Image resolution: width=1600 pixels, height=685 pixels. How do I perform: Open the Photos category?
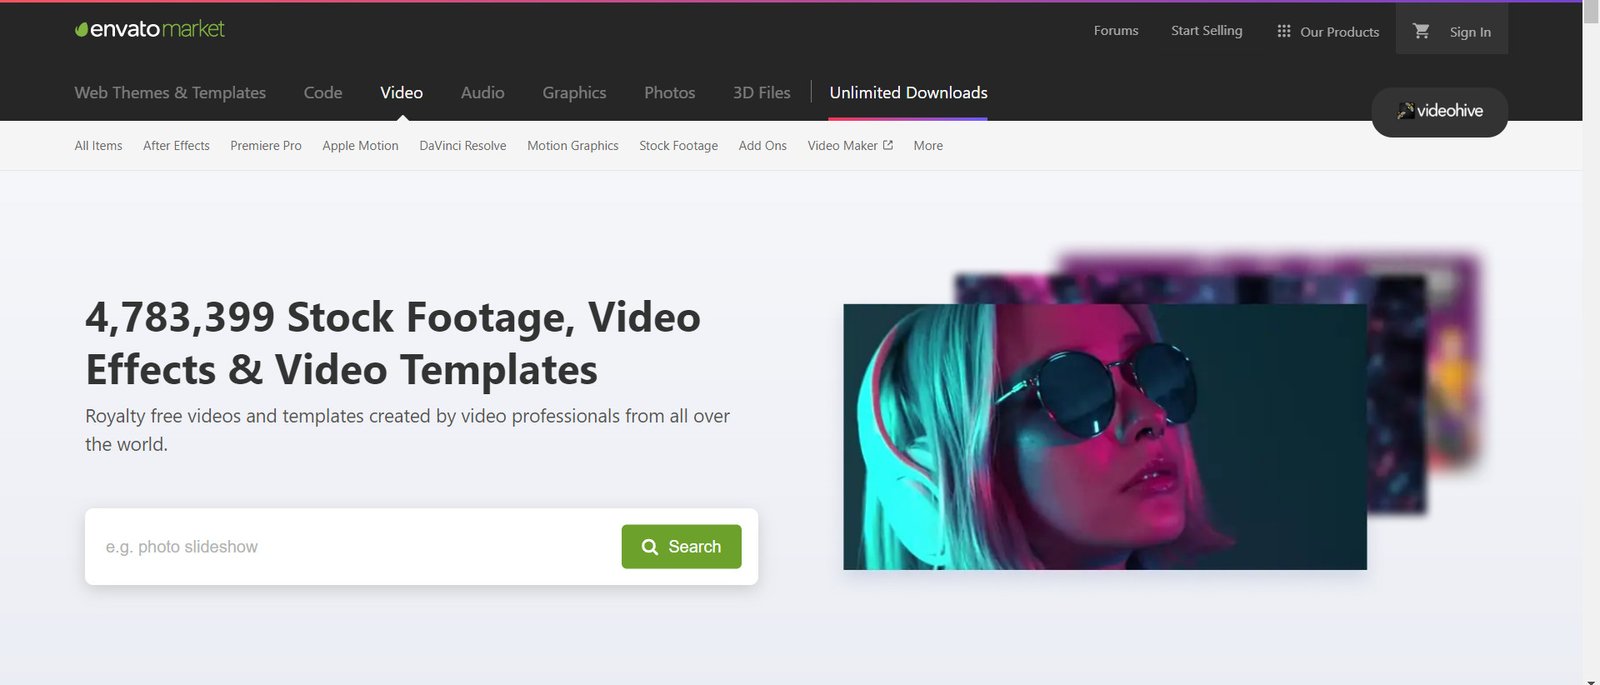point(669,93)
